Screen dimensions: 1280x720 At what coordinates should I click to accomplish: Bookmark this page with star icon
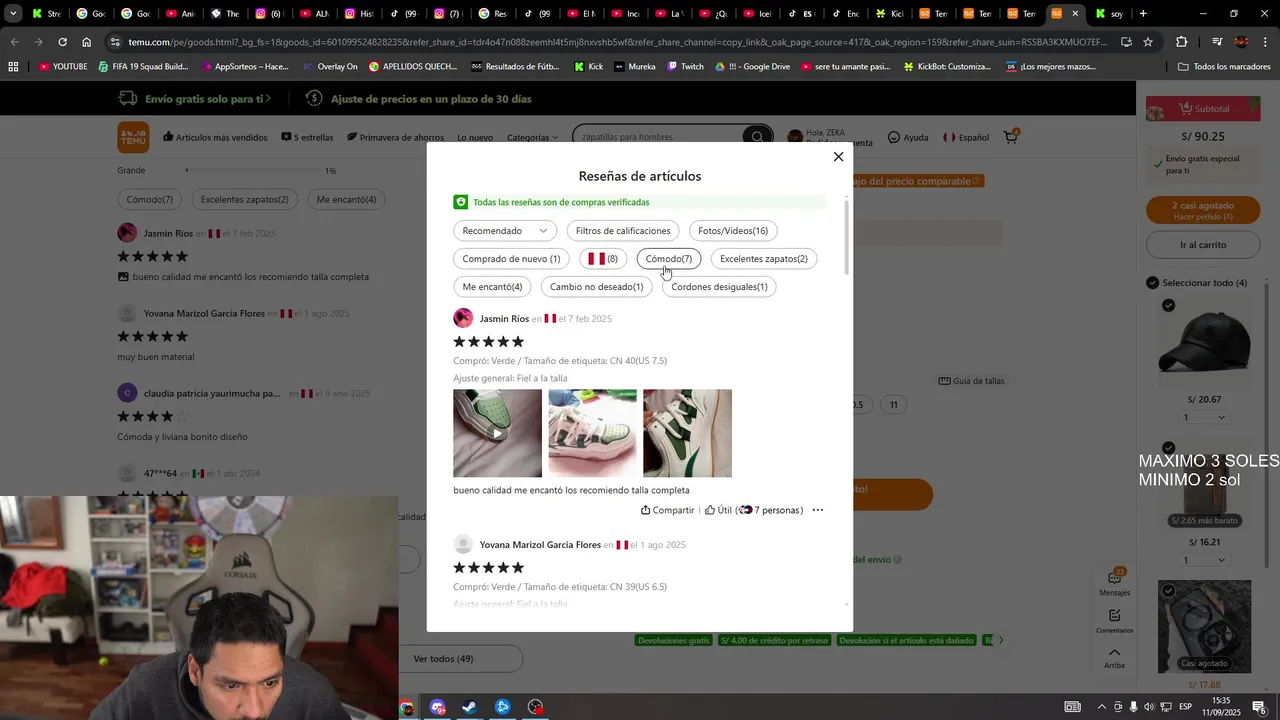[1148, 42]
